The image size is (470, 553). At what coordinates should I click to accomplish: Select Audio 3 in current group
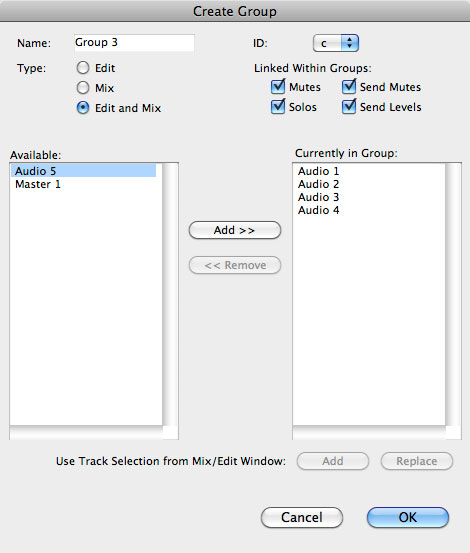369,197
